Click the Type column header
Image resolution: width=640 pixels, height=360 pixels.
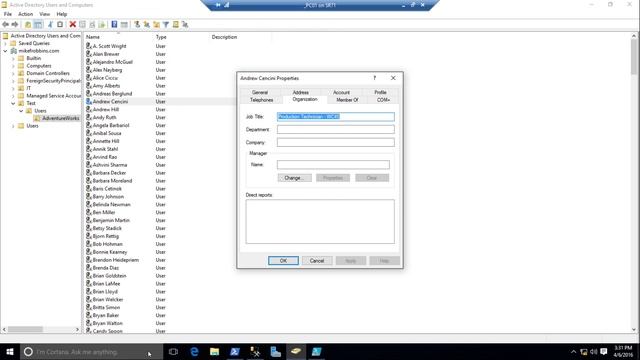181,37
